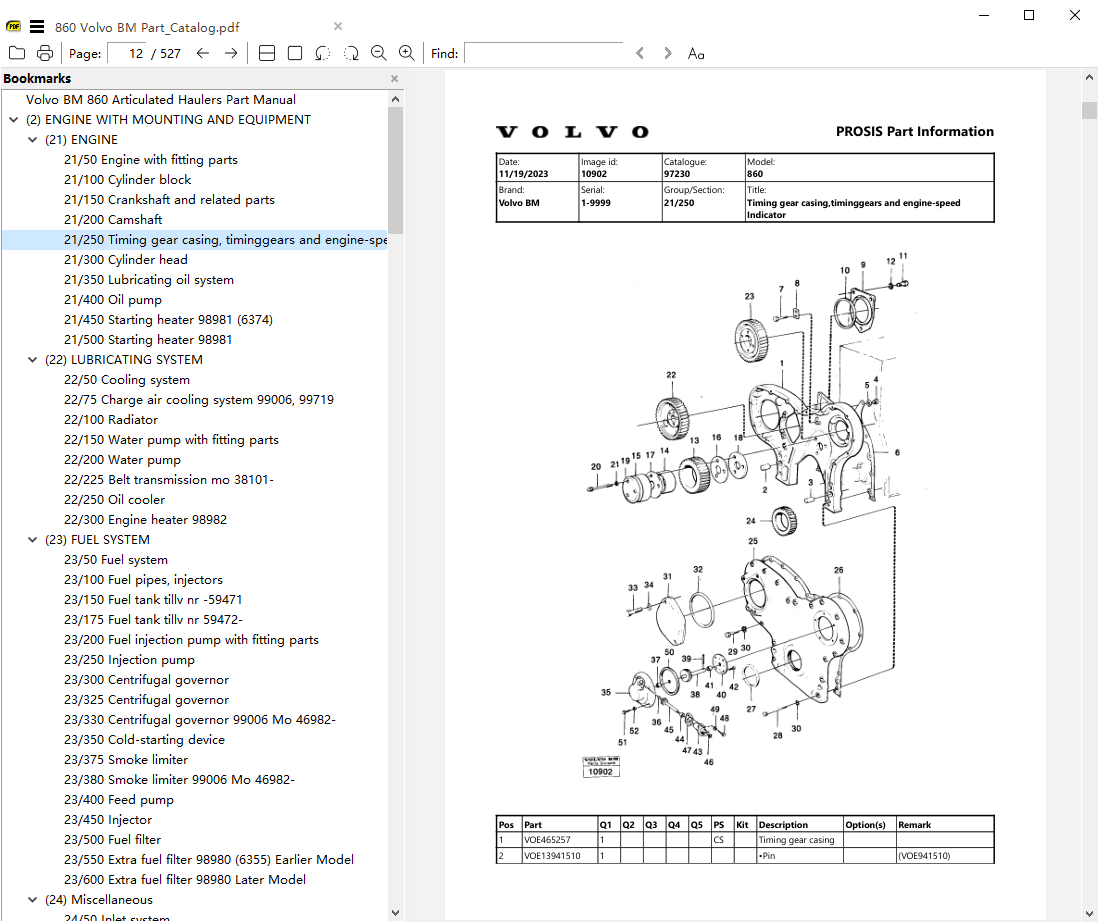
Task: Rotate the page counterclockwise
Action: pyautogui.click(x=322, y=53)
